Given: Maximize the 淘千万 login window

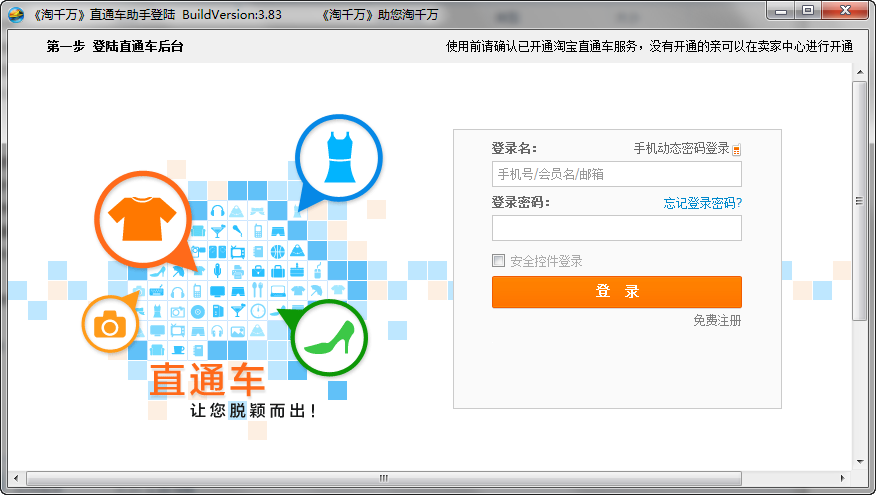Looking at the screenshot, I should coord(808,11).
